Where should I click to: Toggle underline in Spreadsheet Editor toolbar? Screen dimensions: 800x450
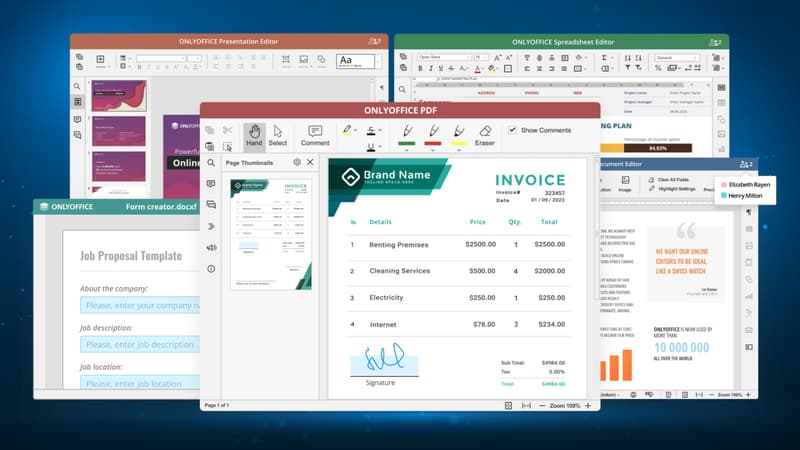(x=440, y=68)
